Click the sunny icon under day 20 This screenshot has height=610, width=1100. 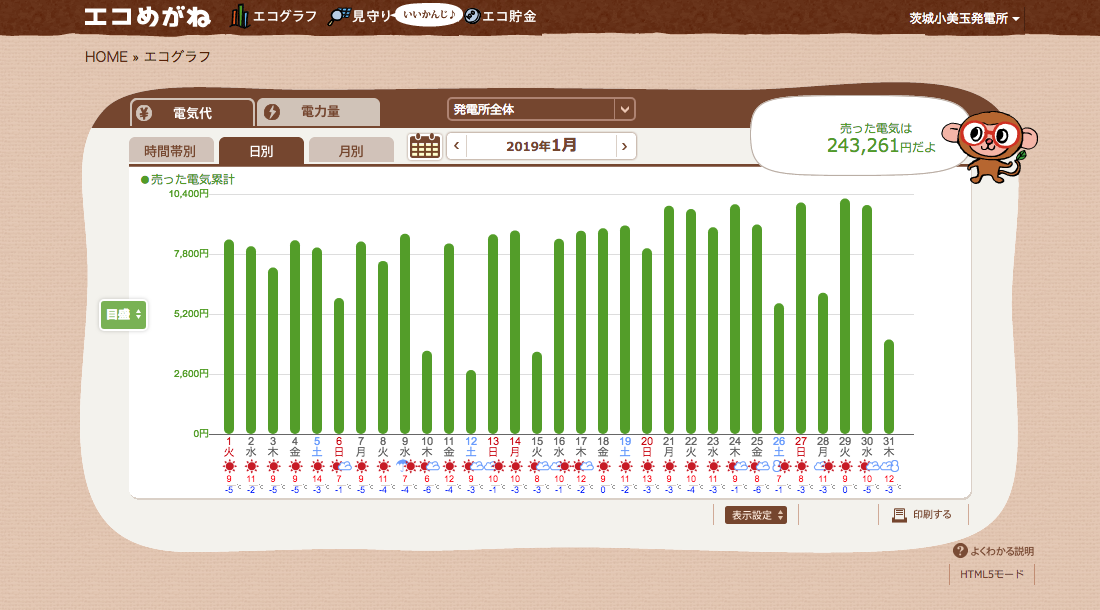tap(647, 466)
